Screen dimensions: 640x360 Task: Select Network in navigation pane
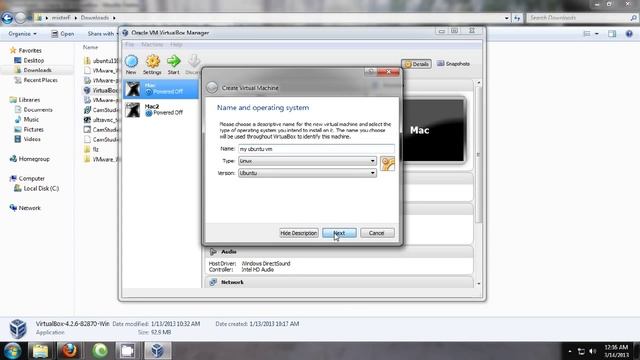29,208
